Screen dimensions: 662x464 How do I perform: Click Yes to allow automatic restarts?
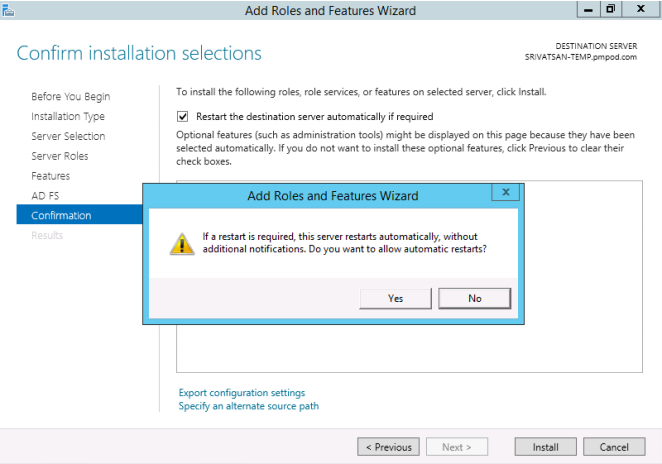[395, 298]
